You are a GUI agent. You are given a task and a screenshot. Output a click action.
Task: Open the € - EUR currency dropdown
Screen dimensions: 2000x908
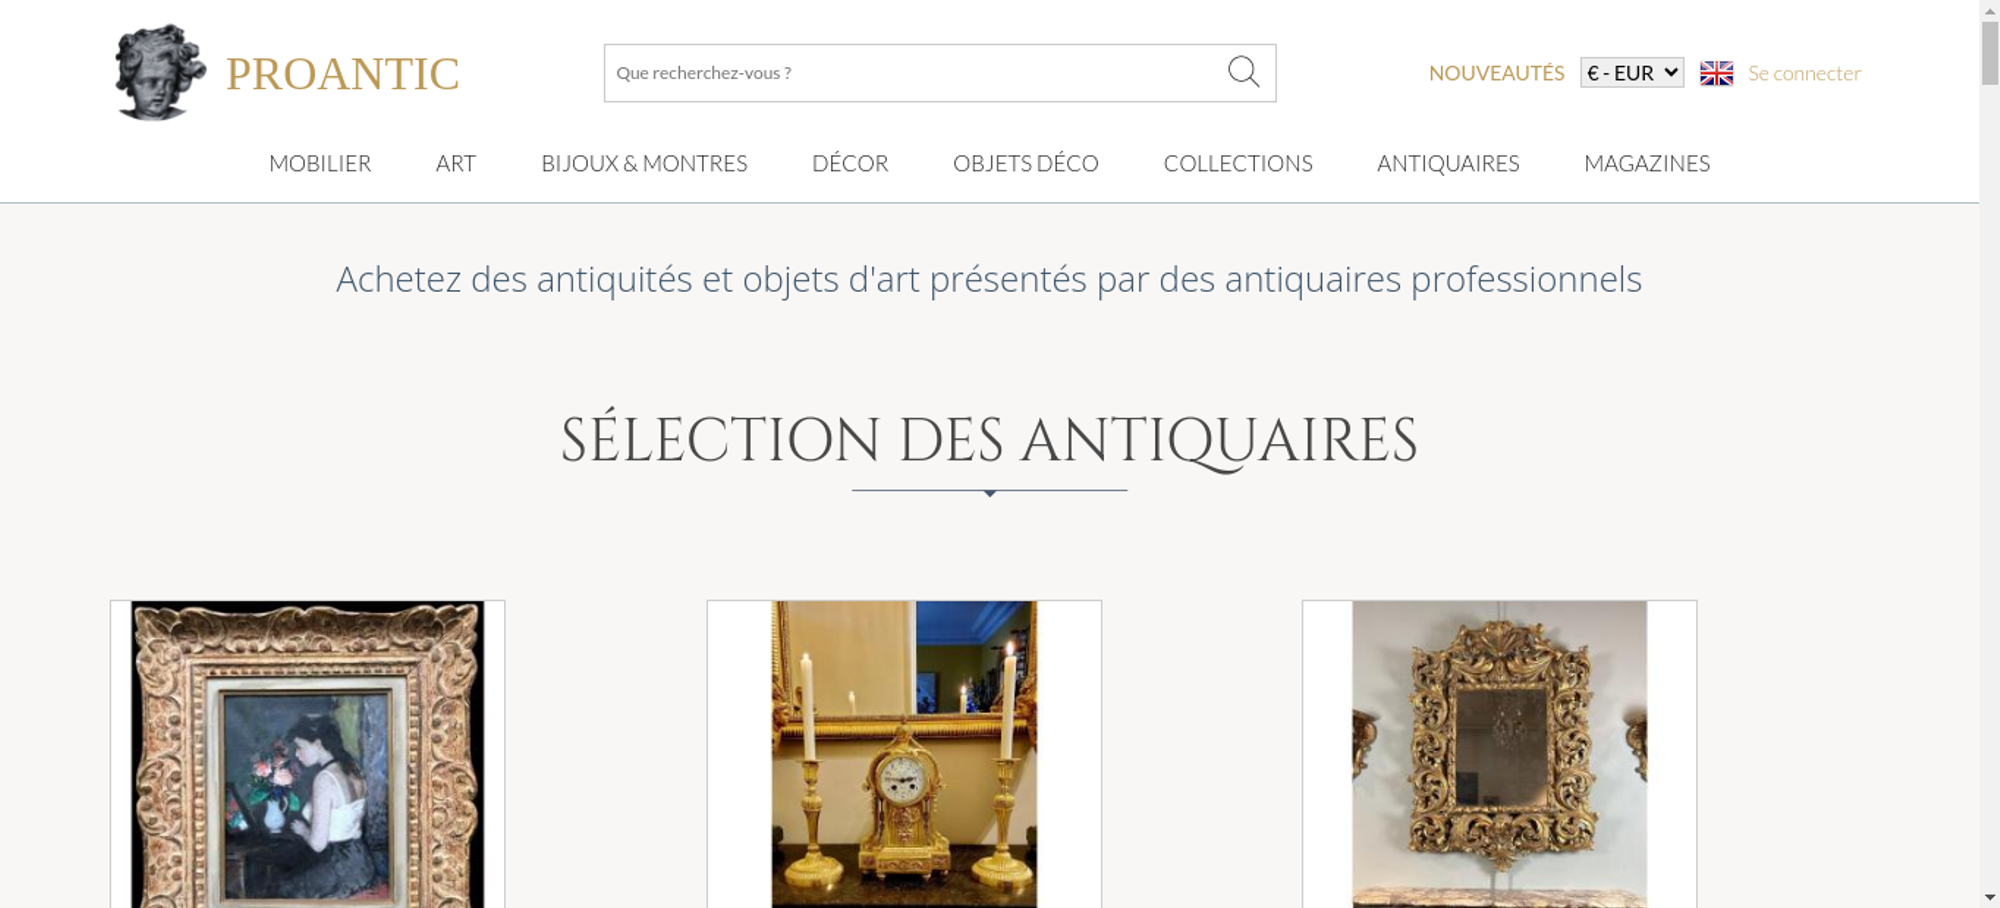1632,73
